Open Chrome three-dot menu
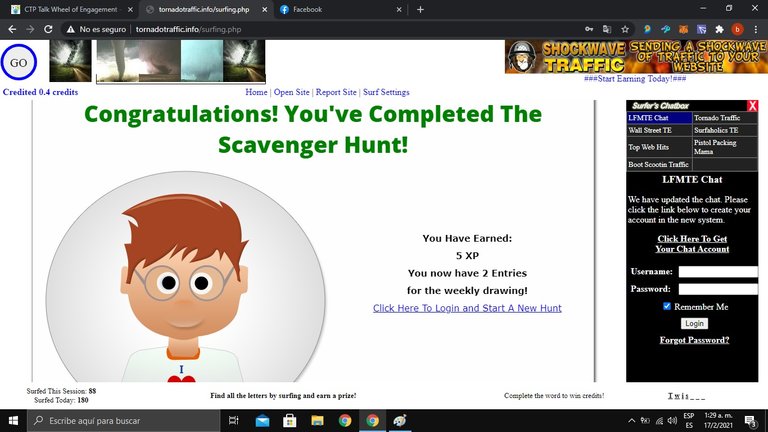The image size is (768, 432). tap(756, 29)
